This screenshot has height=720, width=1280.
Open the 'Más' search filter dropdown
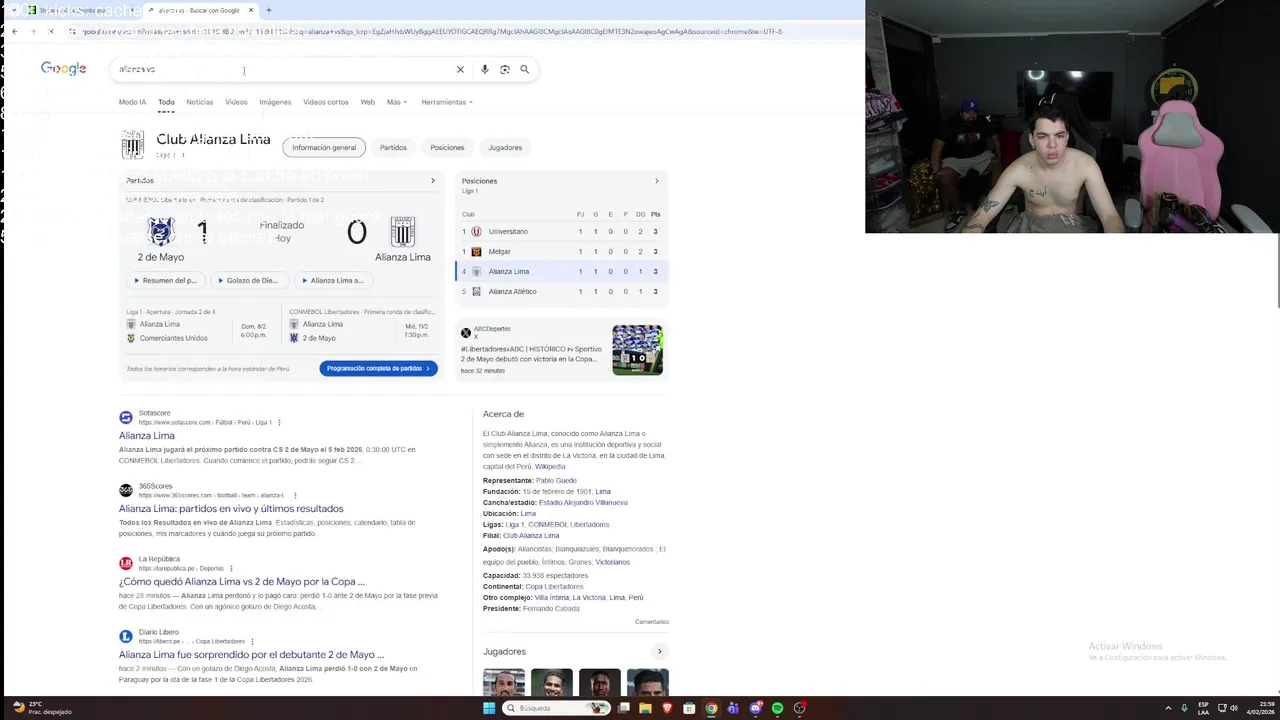397,102
